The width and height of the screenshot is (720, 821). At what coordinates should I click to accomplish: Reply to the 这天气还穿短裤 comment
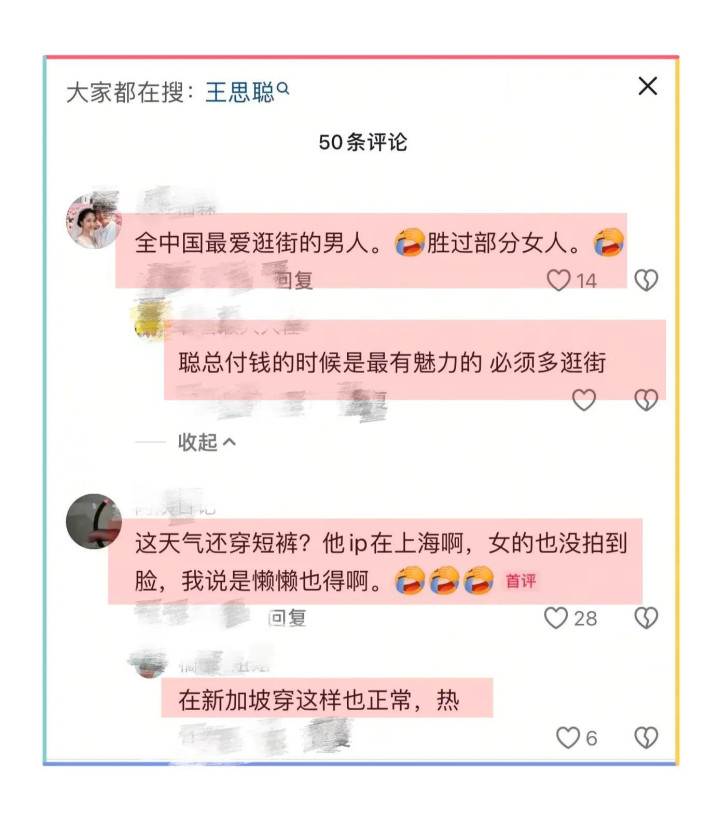pos(287,618)
